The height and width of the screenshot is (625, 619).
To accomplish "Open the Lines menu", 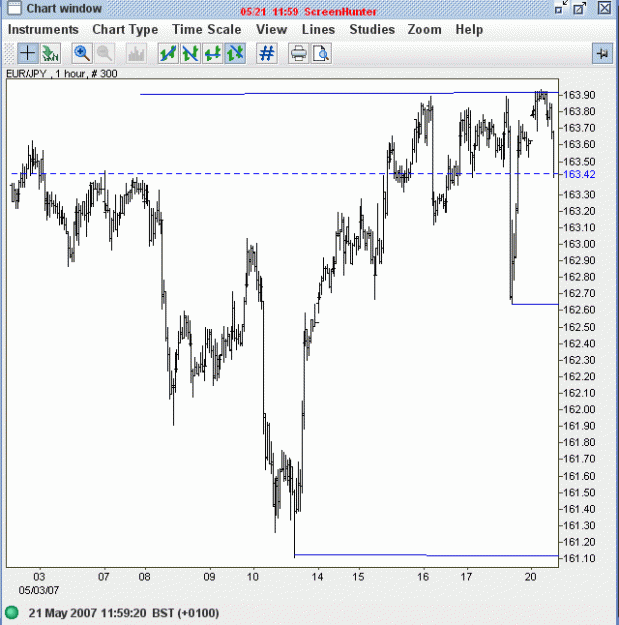I will tap(318, 29).
